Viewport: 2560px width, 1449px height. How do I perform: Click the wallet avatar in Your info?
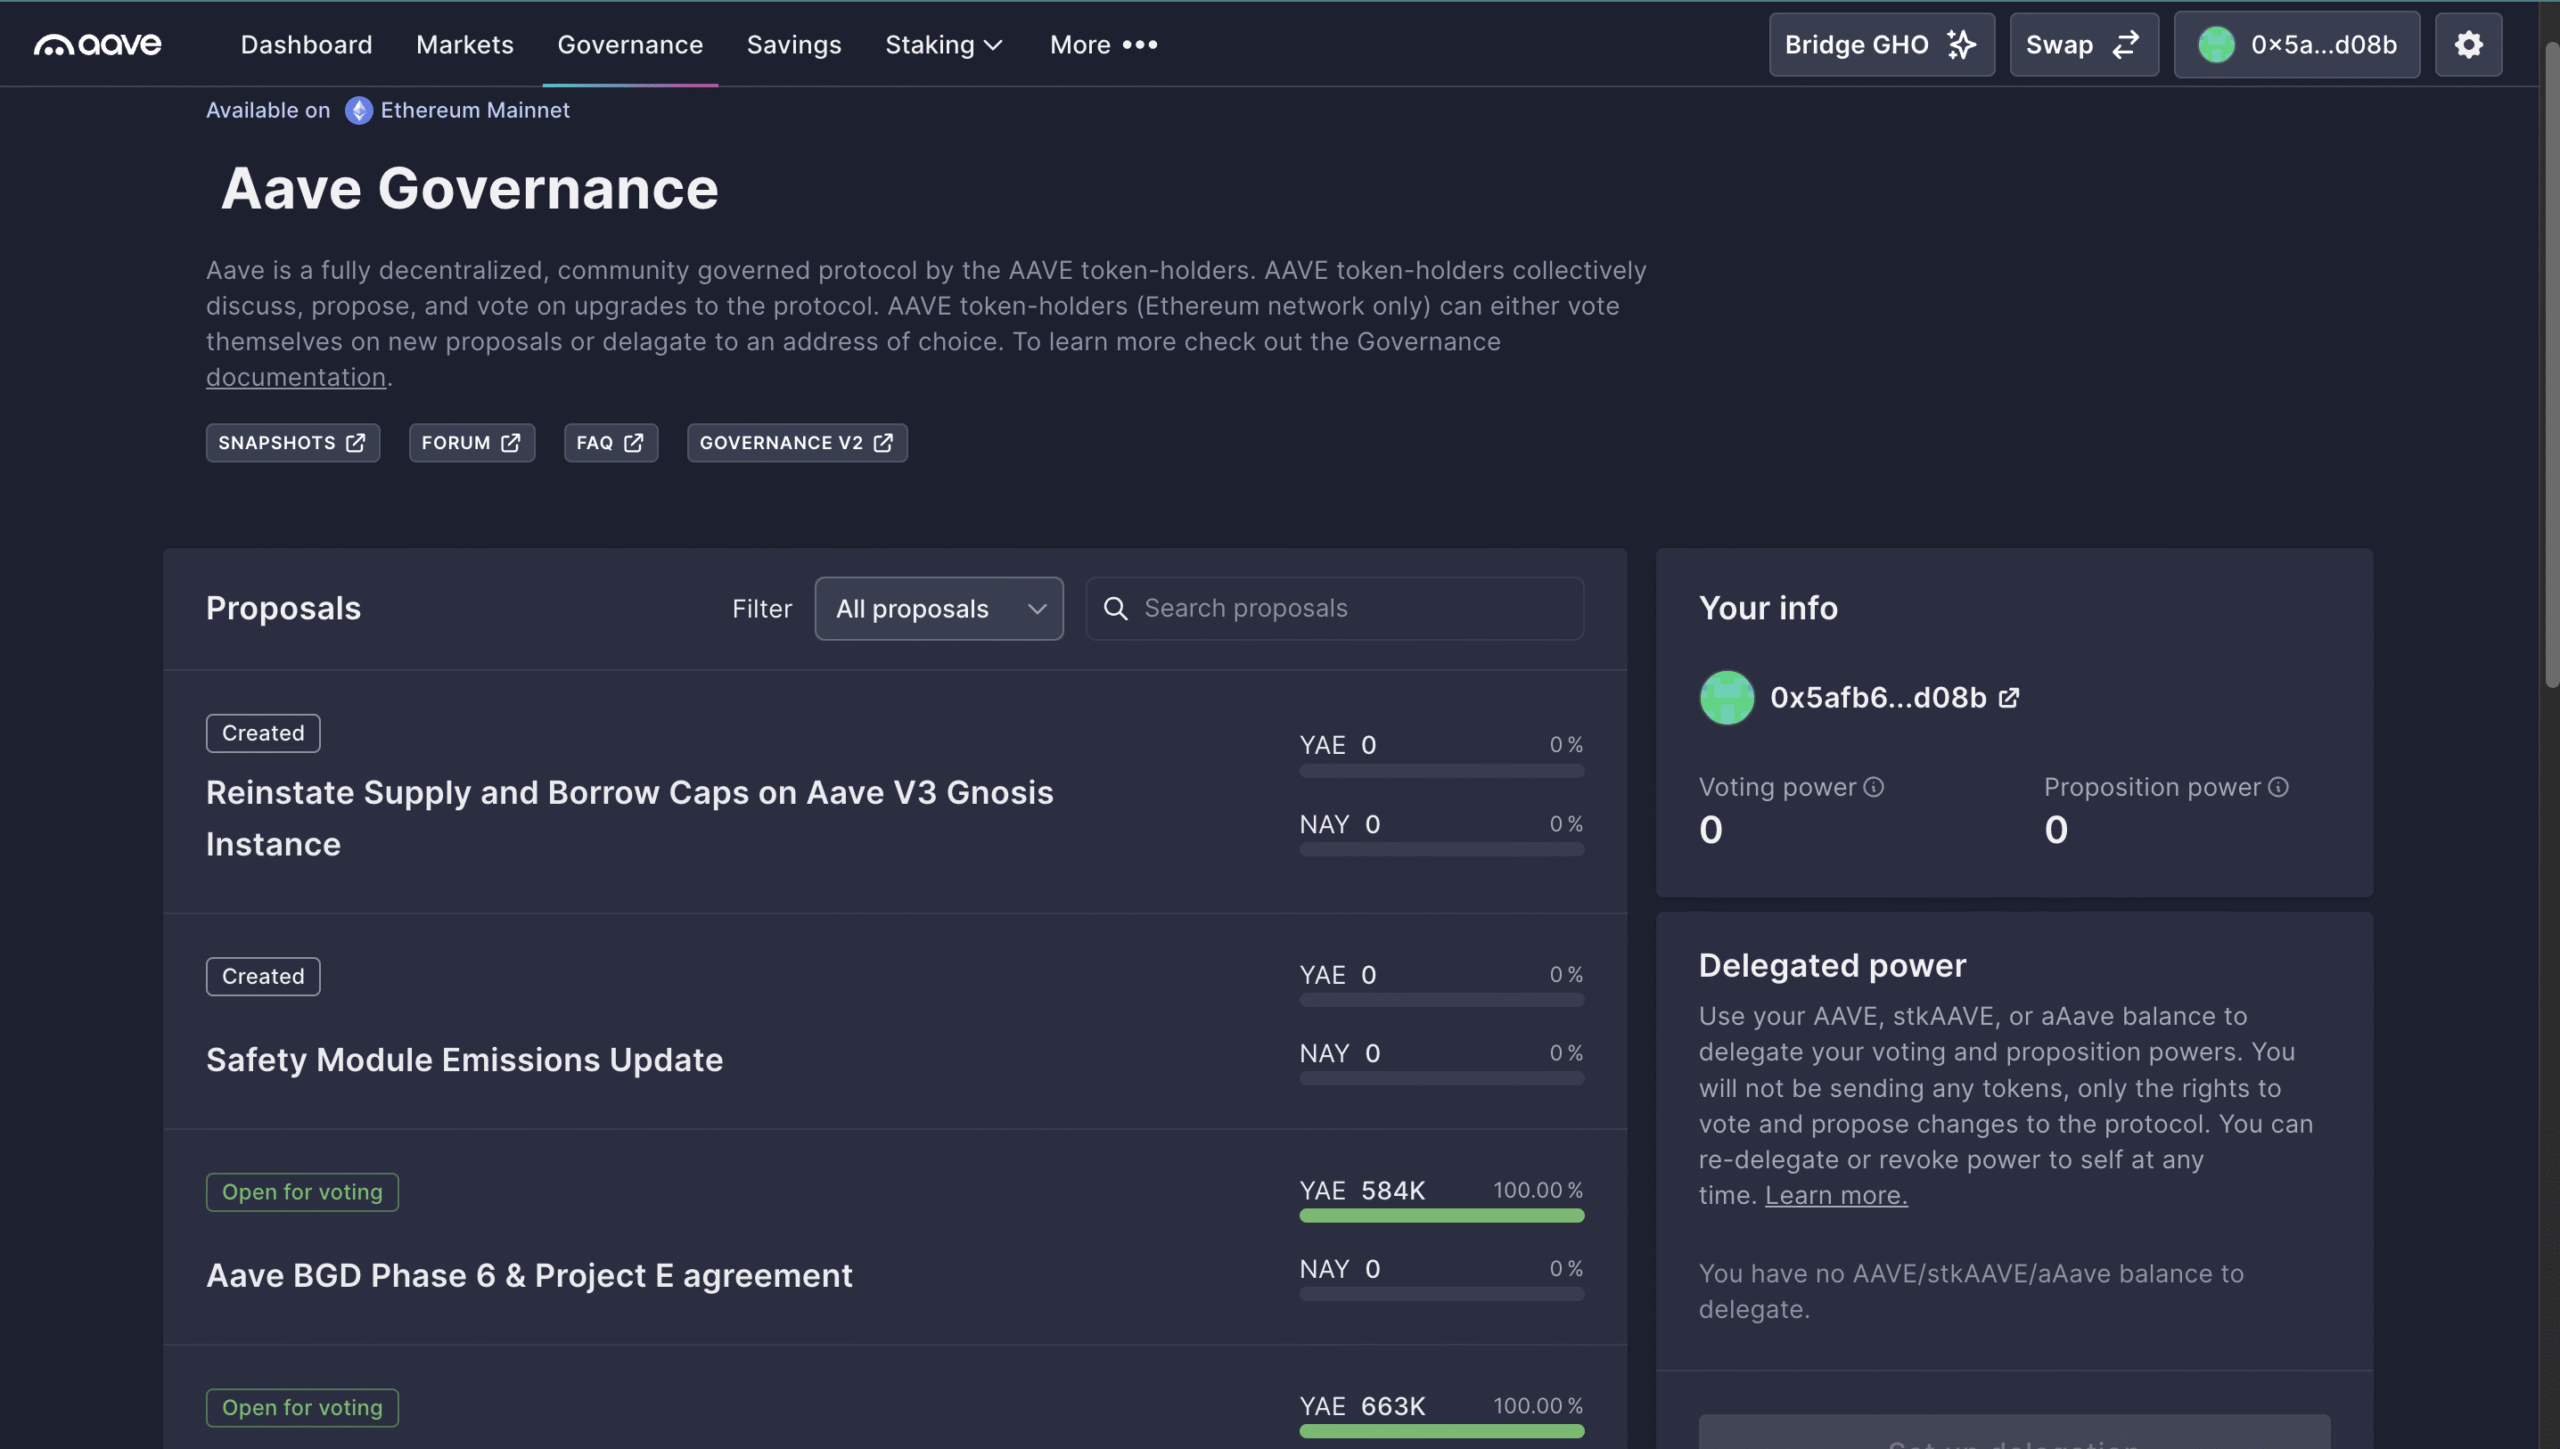coord(1727,698)
